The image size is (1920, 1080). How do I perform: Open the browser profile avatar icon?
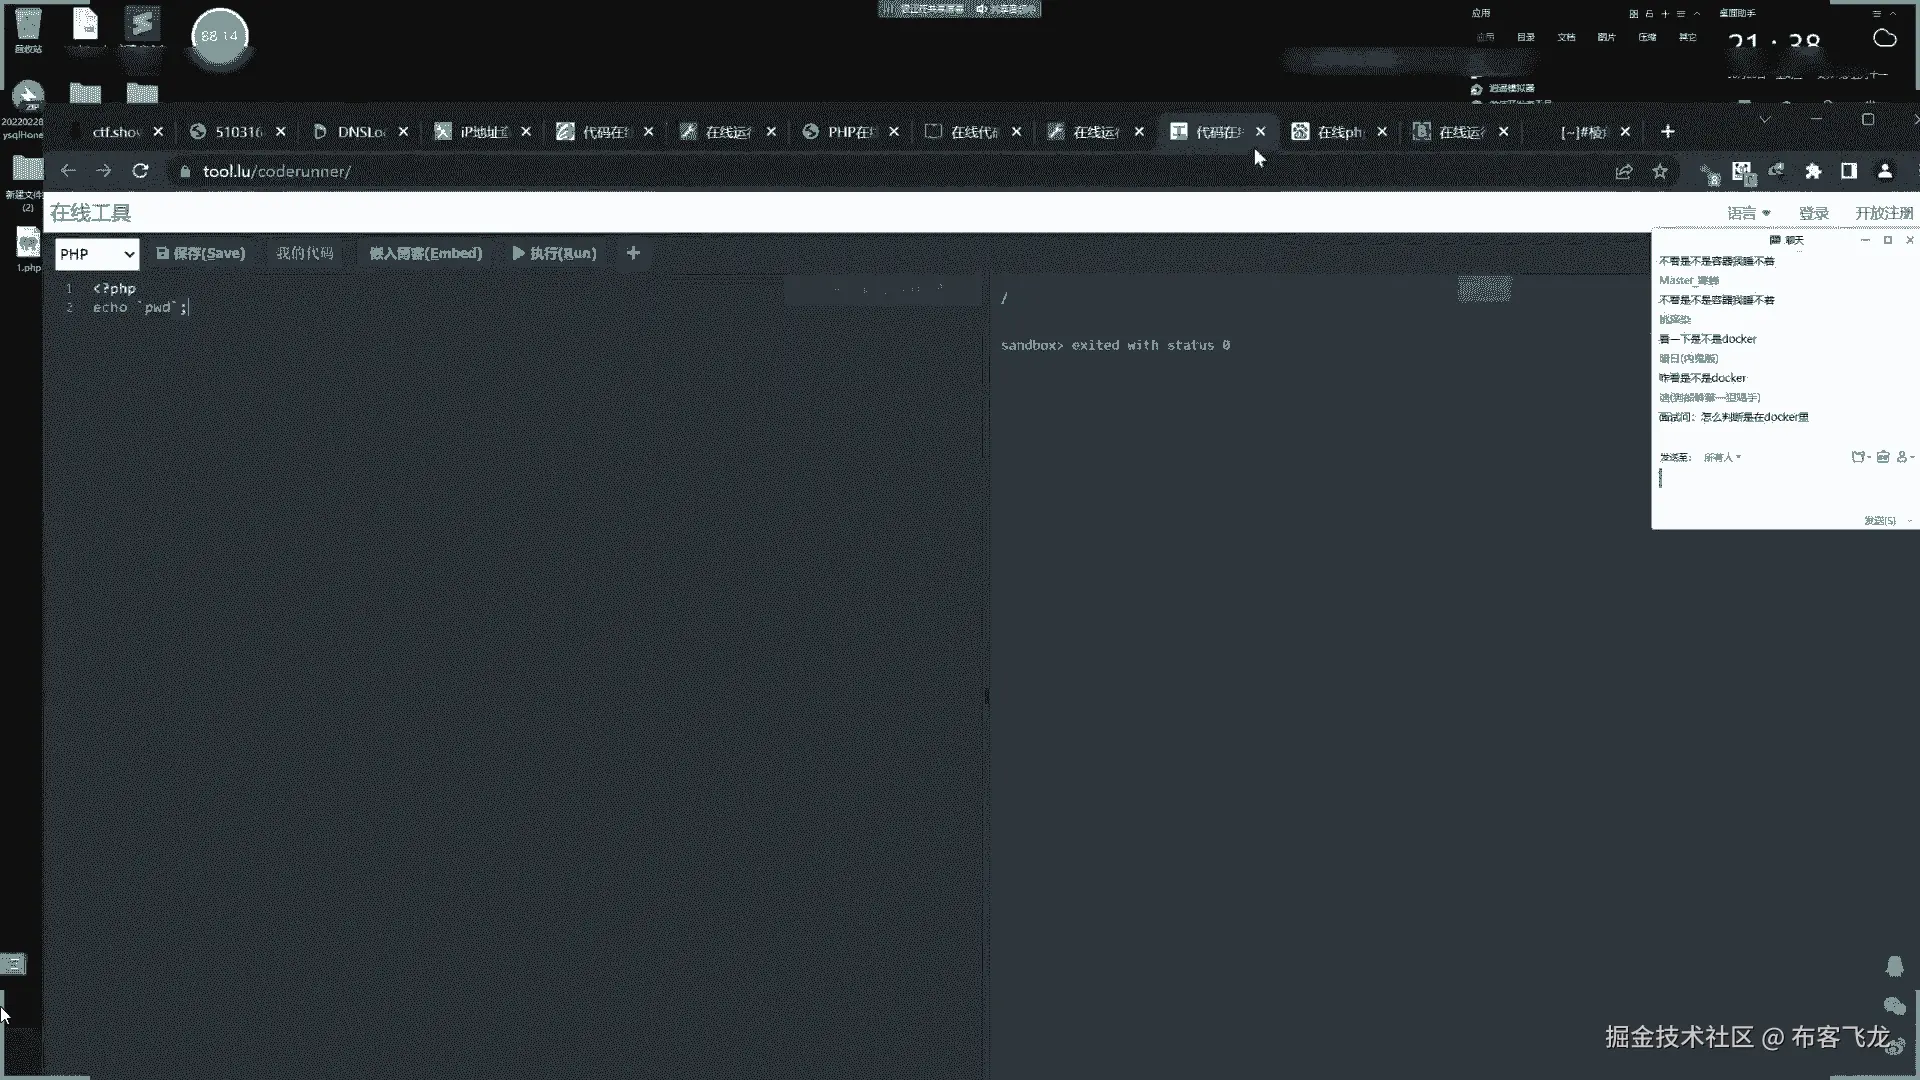coord(1884,171)
